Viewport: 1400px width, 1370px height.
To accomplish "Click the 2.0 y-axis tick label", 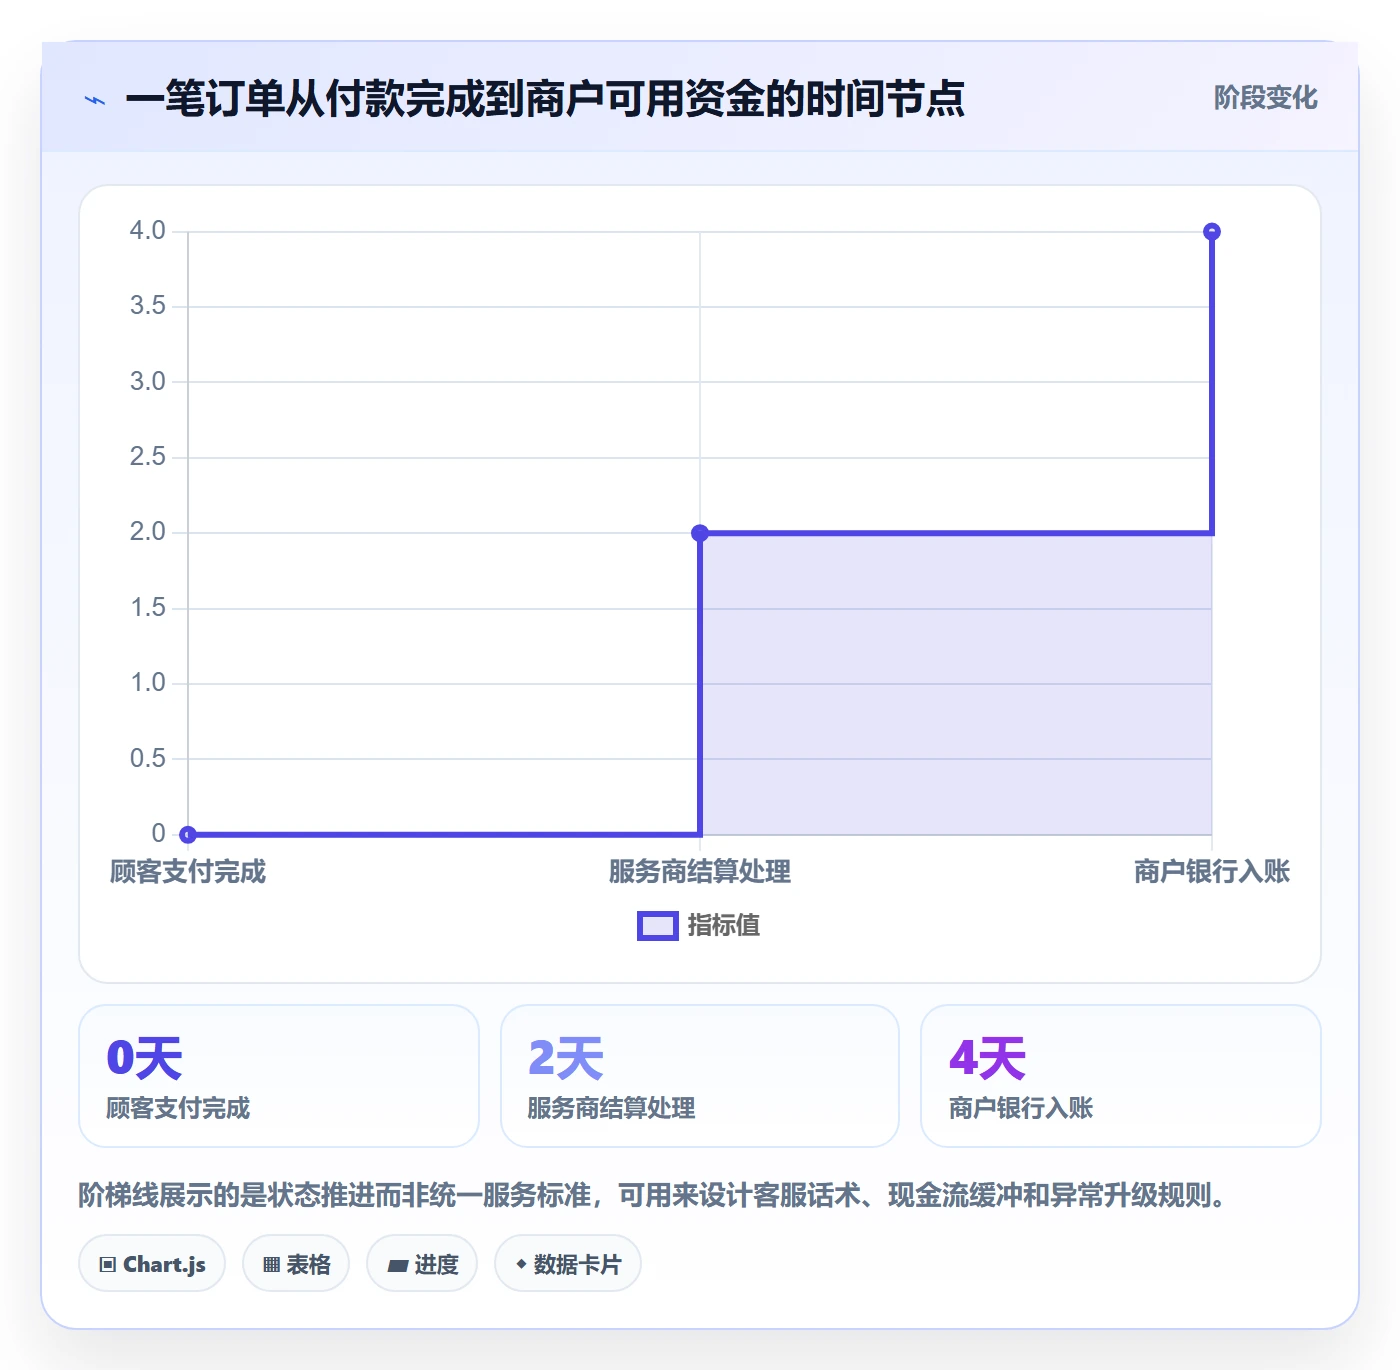I will pyautogui.click(x=148, y=532).
